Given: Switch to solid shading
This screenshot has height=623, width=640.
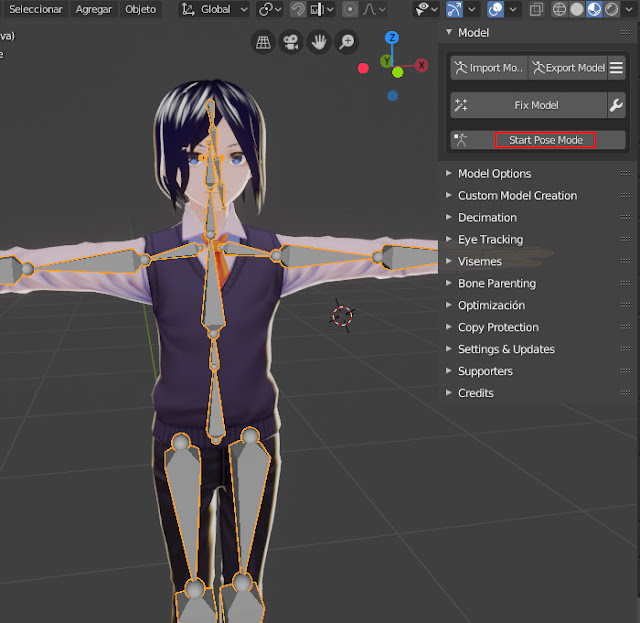Looking at the screenshot, I should [577, 9].
